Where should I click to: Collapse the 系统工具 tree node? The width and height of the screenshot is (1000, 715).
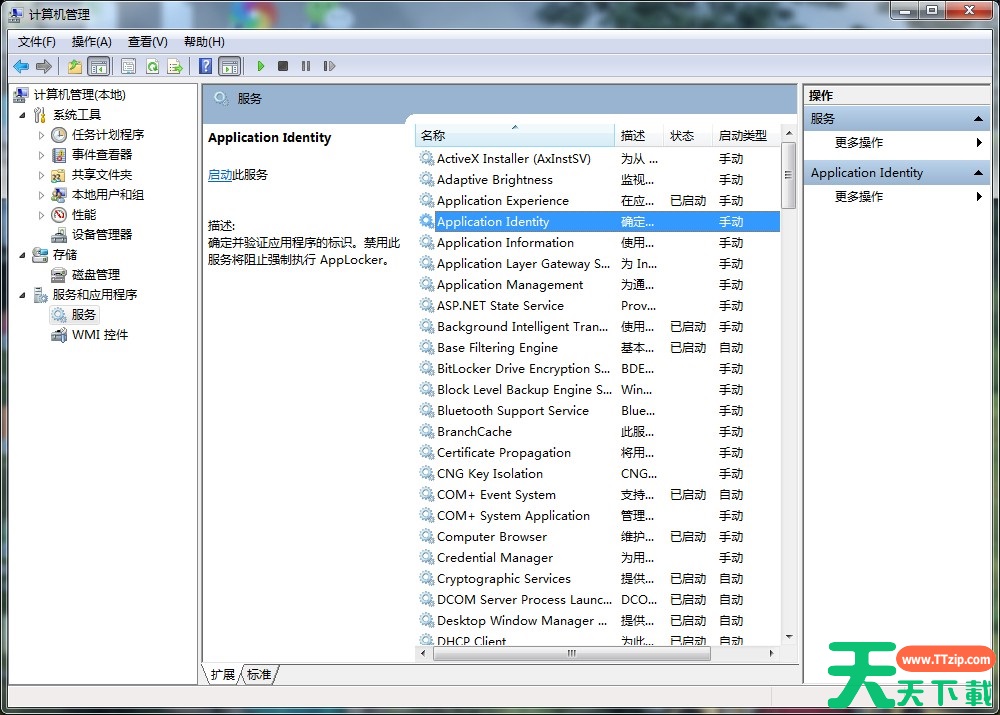pos(23,115)
